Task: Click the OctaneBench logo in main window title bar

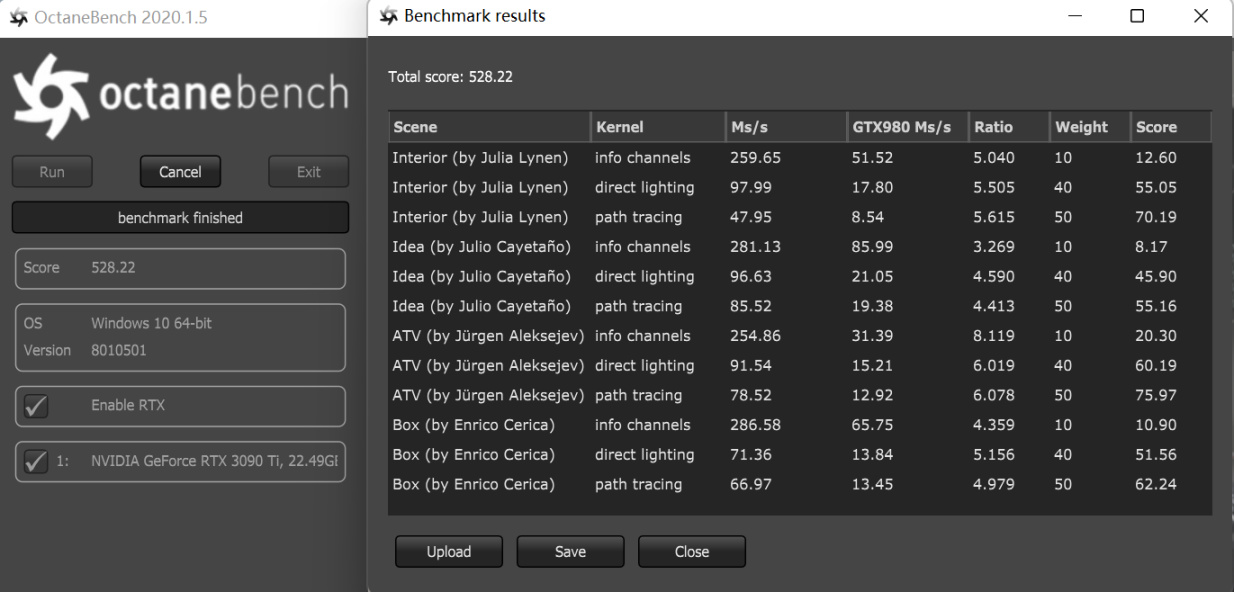Action: pos(19,18)
